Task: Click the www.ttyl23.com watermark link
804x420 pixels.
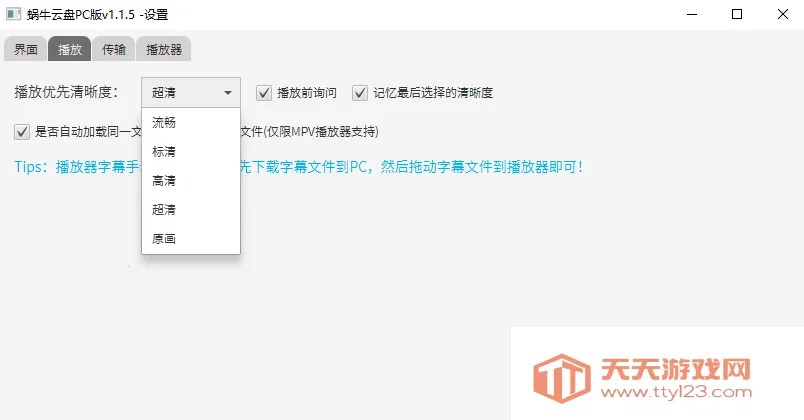Action: [x=677, y=394]
